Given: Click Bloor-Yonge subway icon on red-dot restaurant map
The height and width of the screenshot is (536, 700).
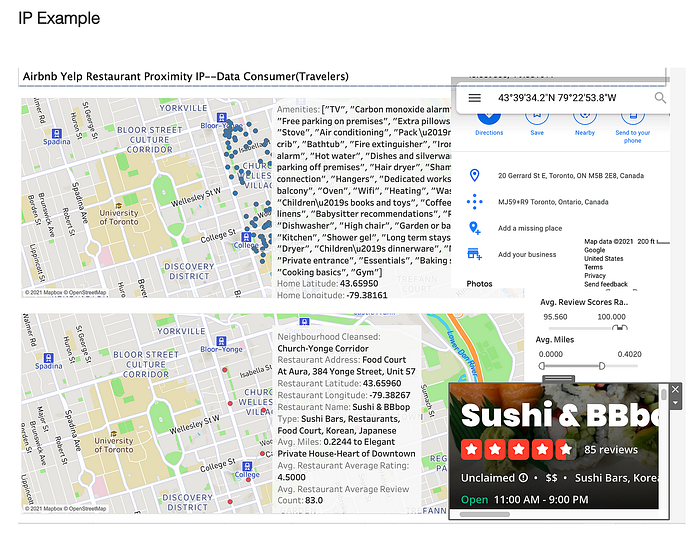Looking at the screenshot, I should click(221, 341).
